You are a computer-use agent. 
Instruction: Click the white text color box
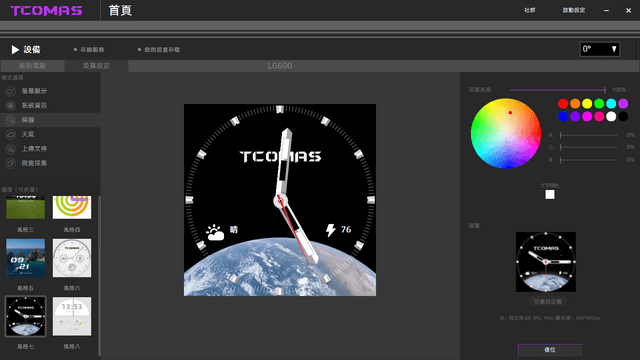coord(550,195)
